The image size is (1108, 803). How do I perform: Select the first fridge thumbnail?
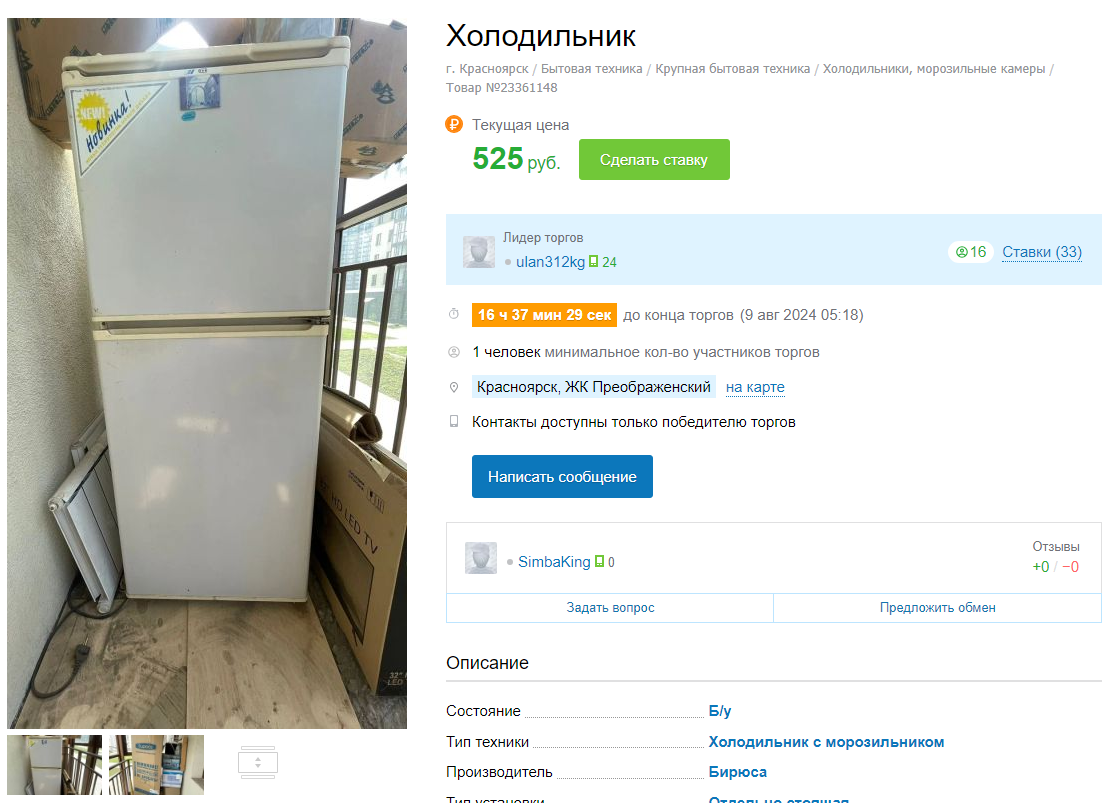[x=54, y=765]
